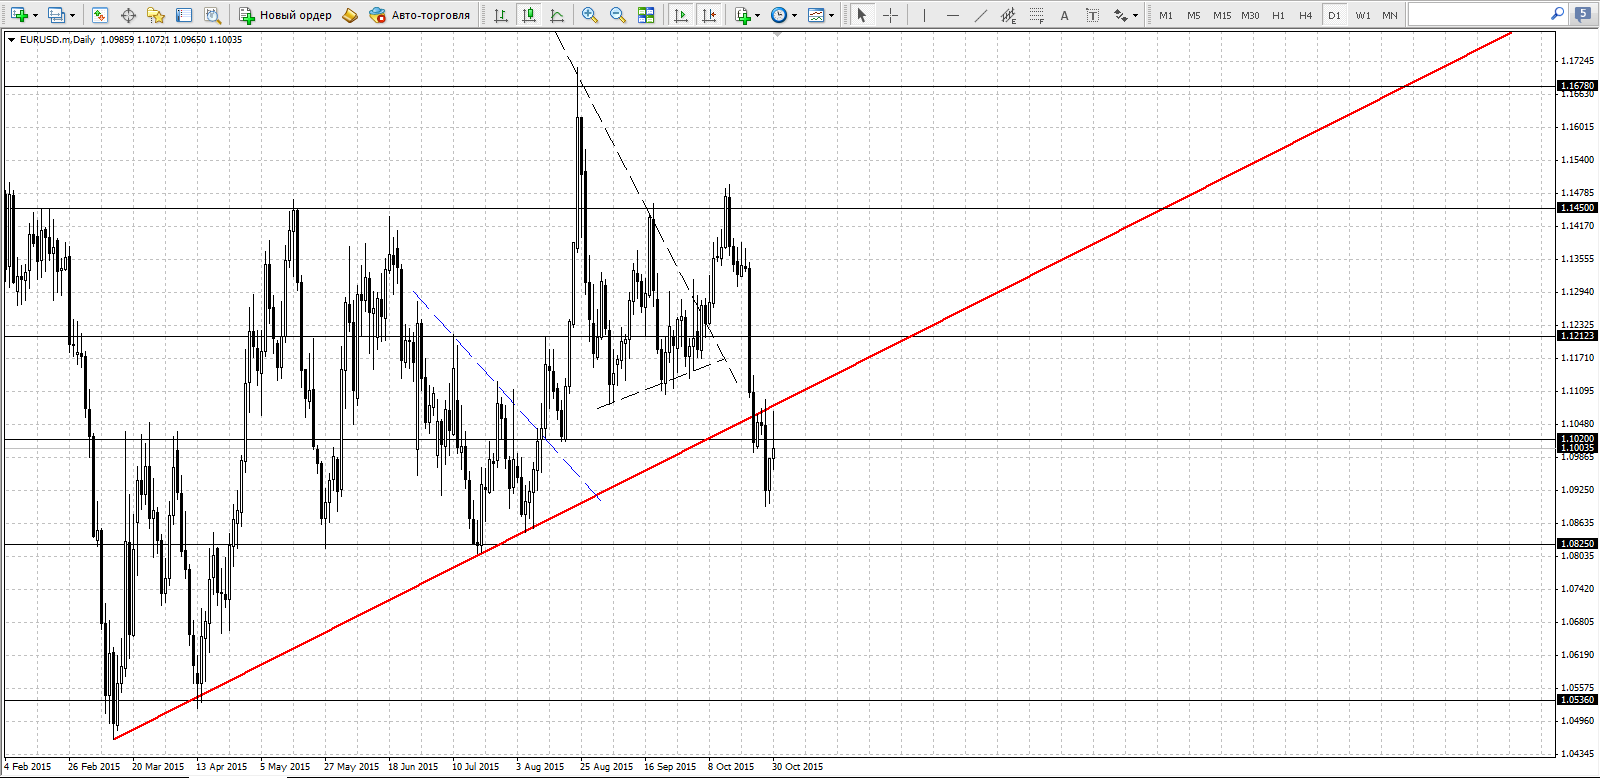
Task: Toggle the Terminal panel icon
Action: (x=184, y=15)
